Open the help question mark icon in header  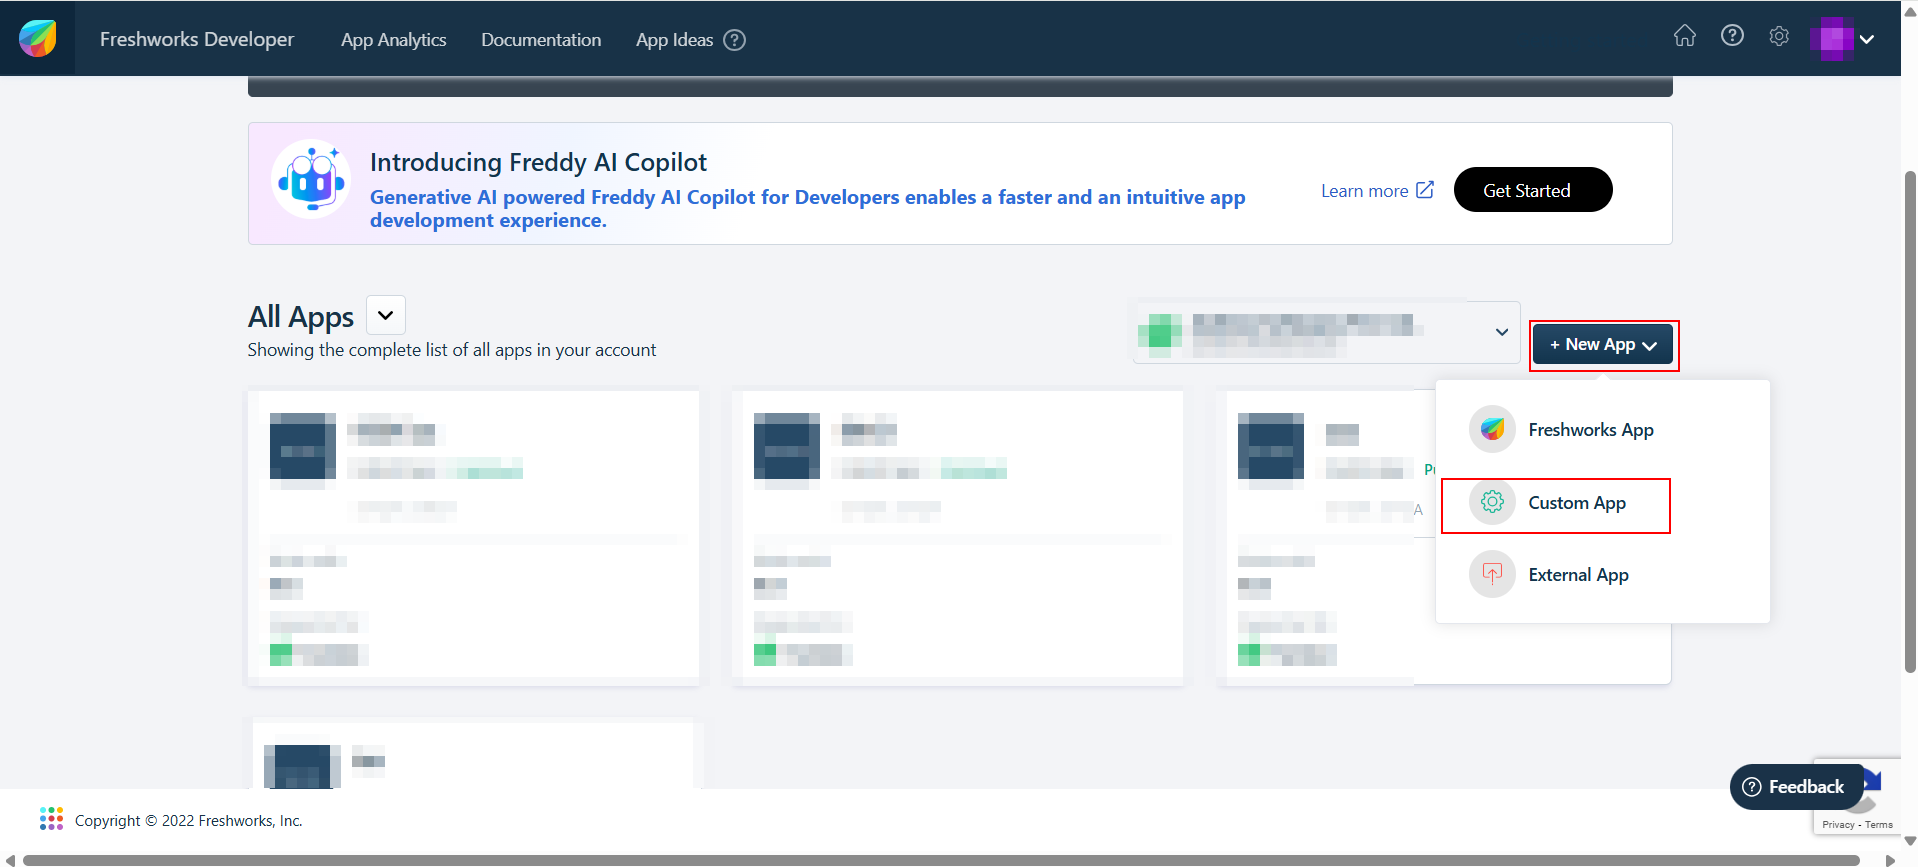coord(1732,36)
